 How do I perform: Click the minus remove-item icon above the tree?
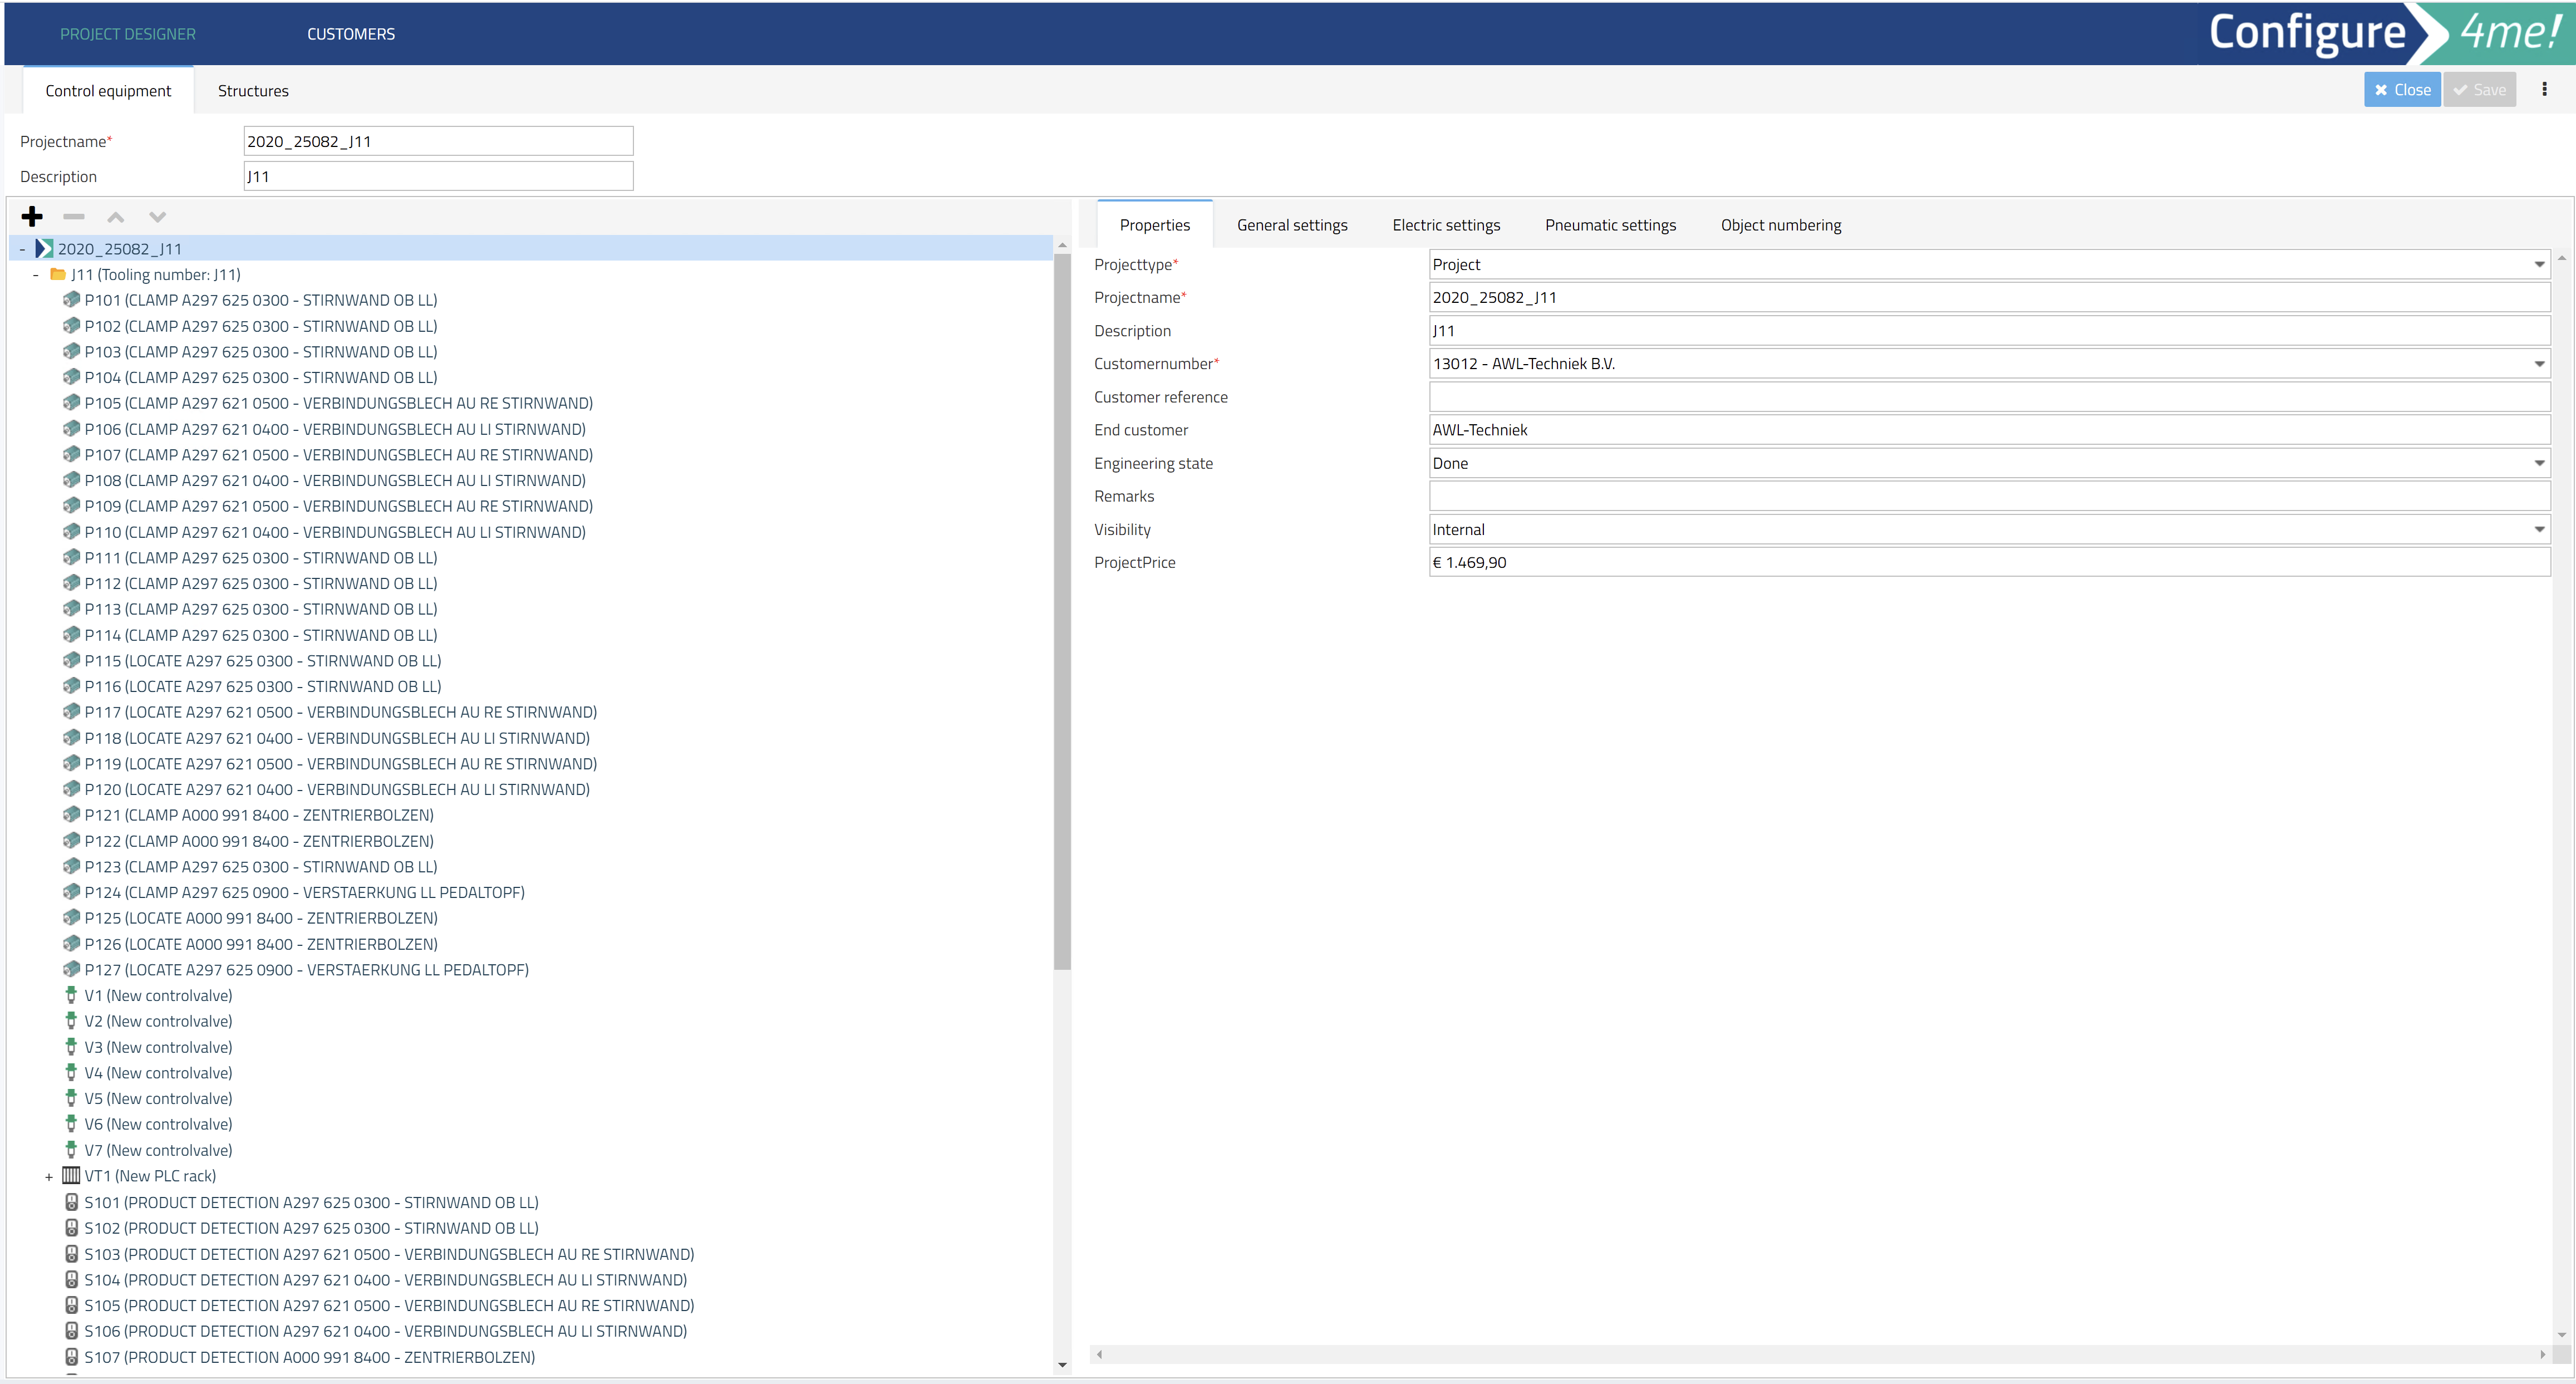(x=74, y=216)
